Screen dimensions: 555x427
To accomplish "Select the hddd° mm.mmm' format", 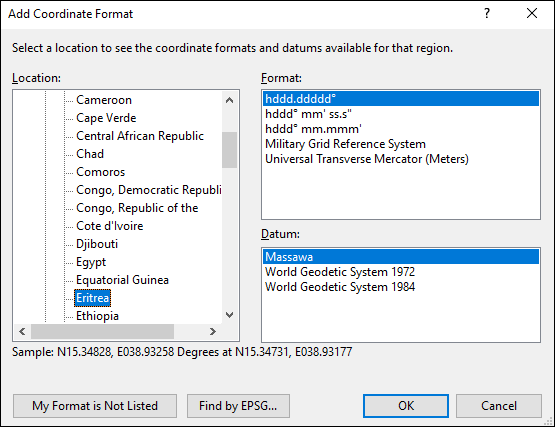I will point(401,129).
